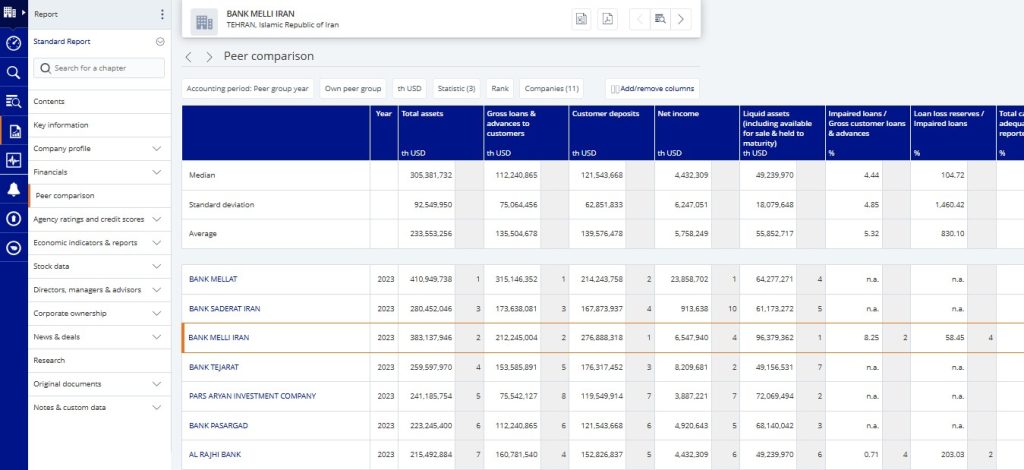Expand Economic indicators & reports
This screenshot has height=470, width=1024.
point(157,243)
